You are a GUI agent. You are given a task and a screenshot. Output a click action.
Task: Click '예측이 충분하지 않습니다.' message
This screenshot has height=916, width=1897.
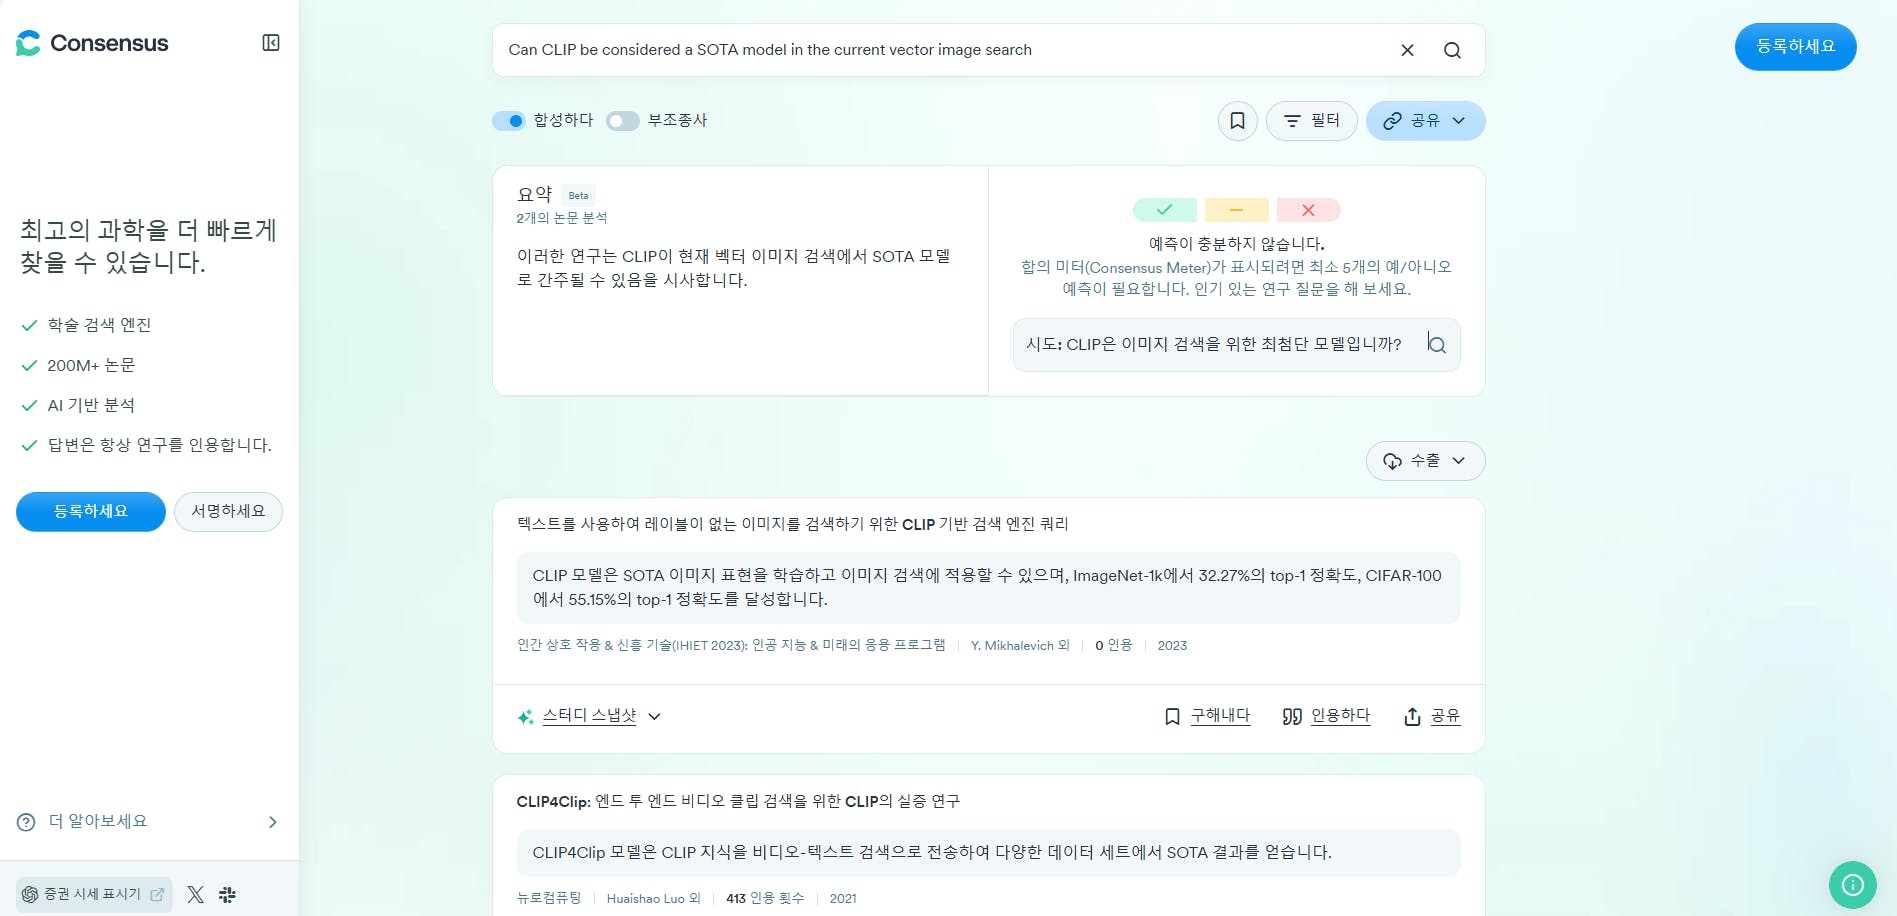1236,244
